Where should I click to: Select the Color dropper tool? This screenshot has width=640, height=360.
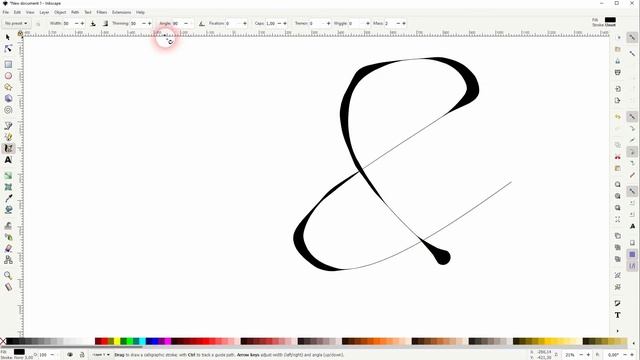pos(8,198)
